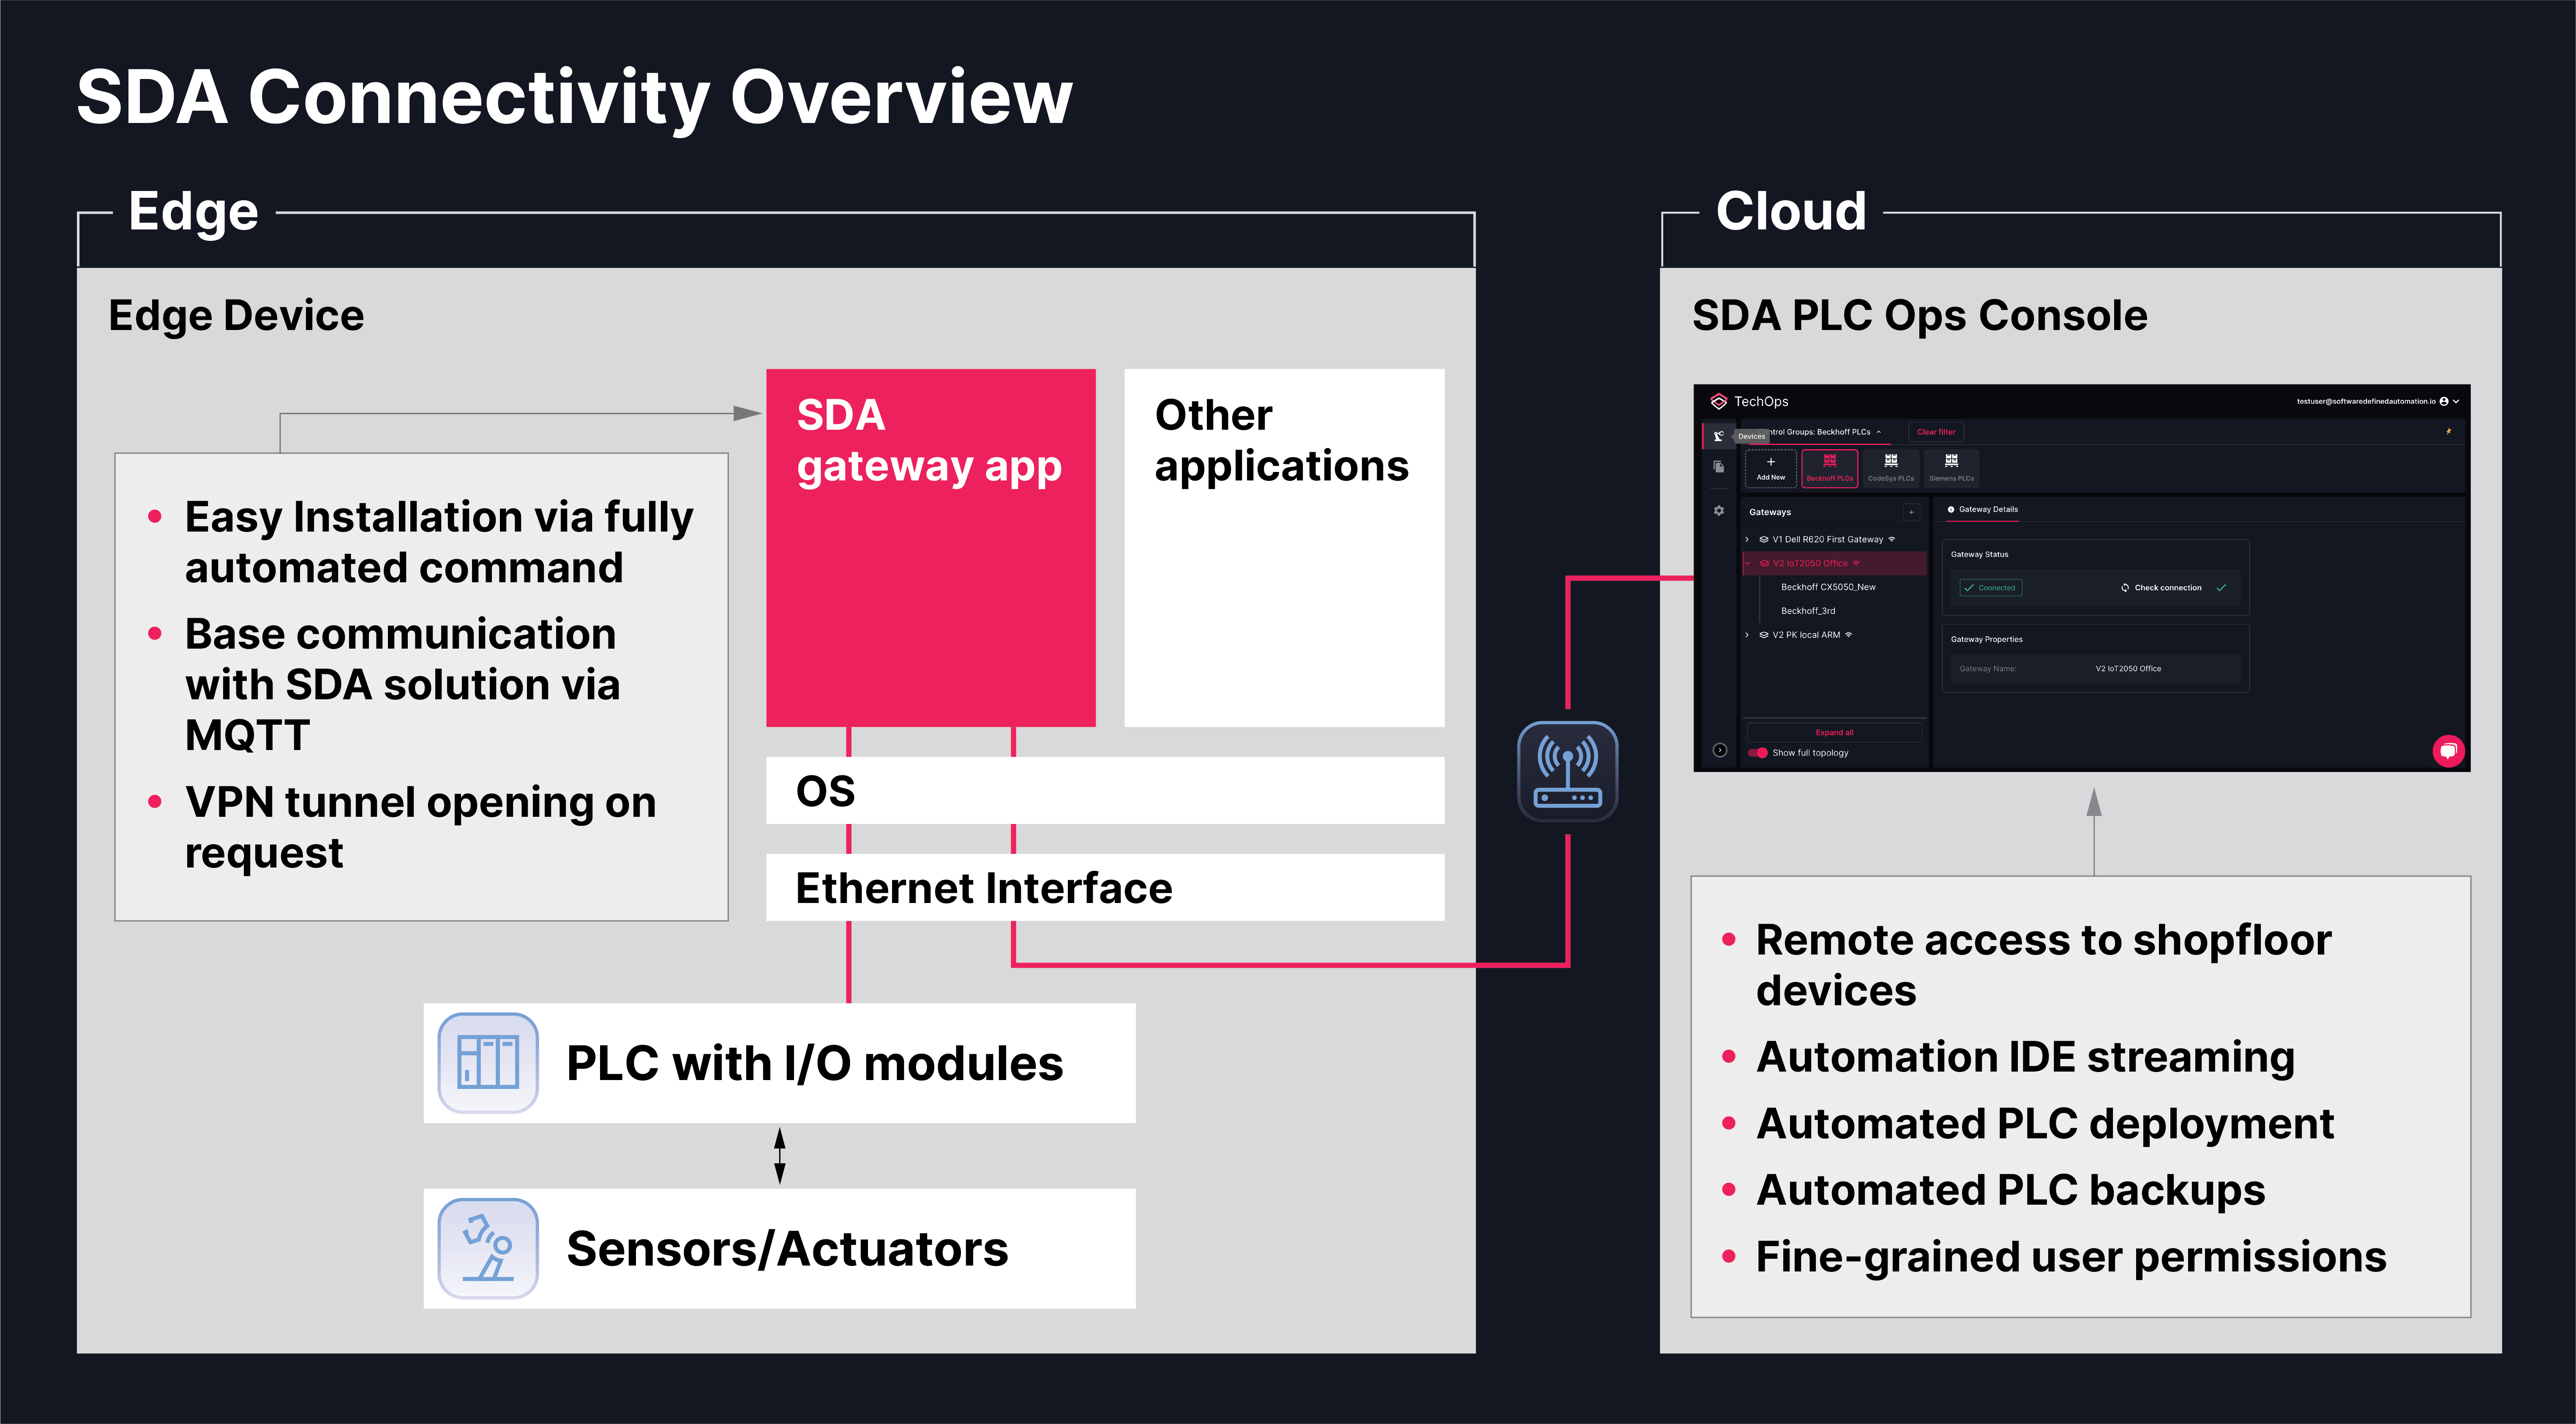
Task: Click the SDA gateway app block
Action: pos(930,547)
